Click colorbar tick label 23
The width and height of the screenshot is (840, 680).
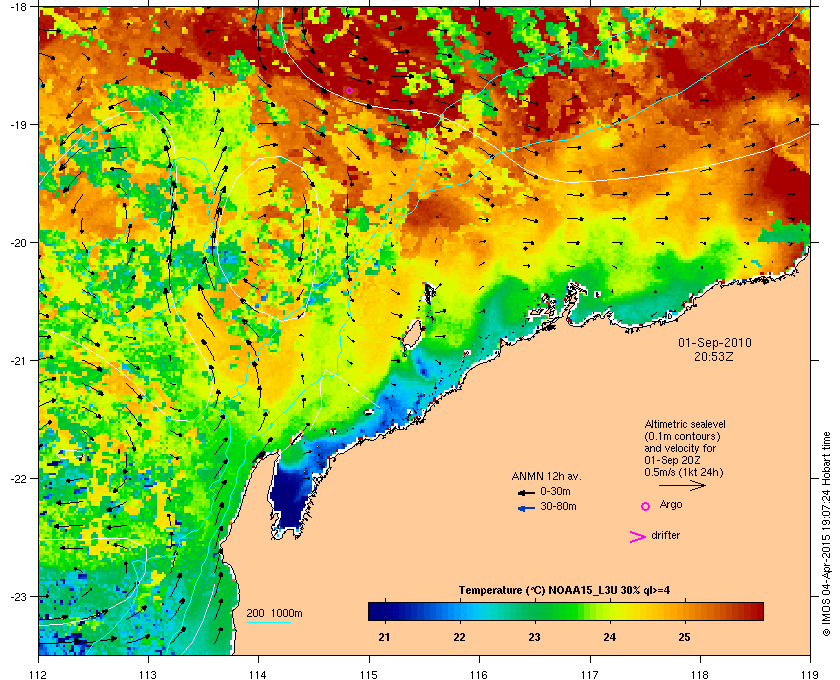pos(534,637)
